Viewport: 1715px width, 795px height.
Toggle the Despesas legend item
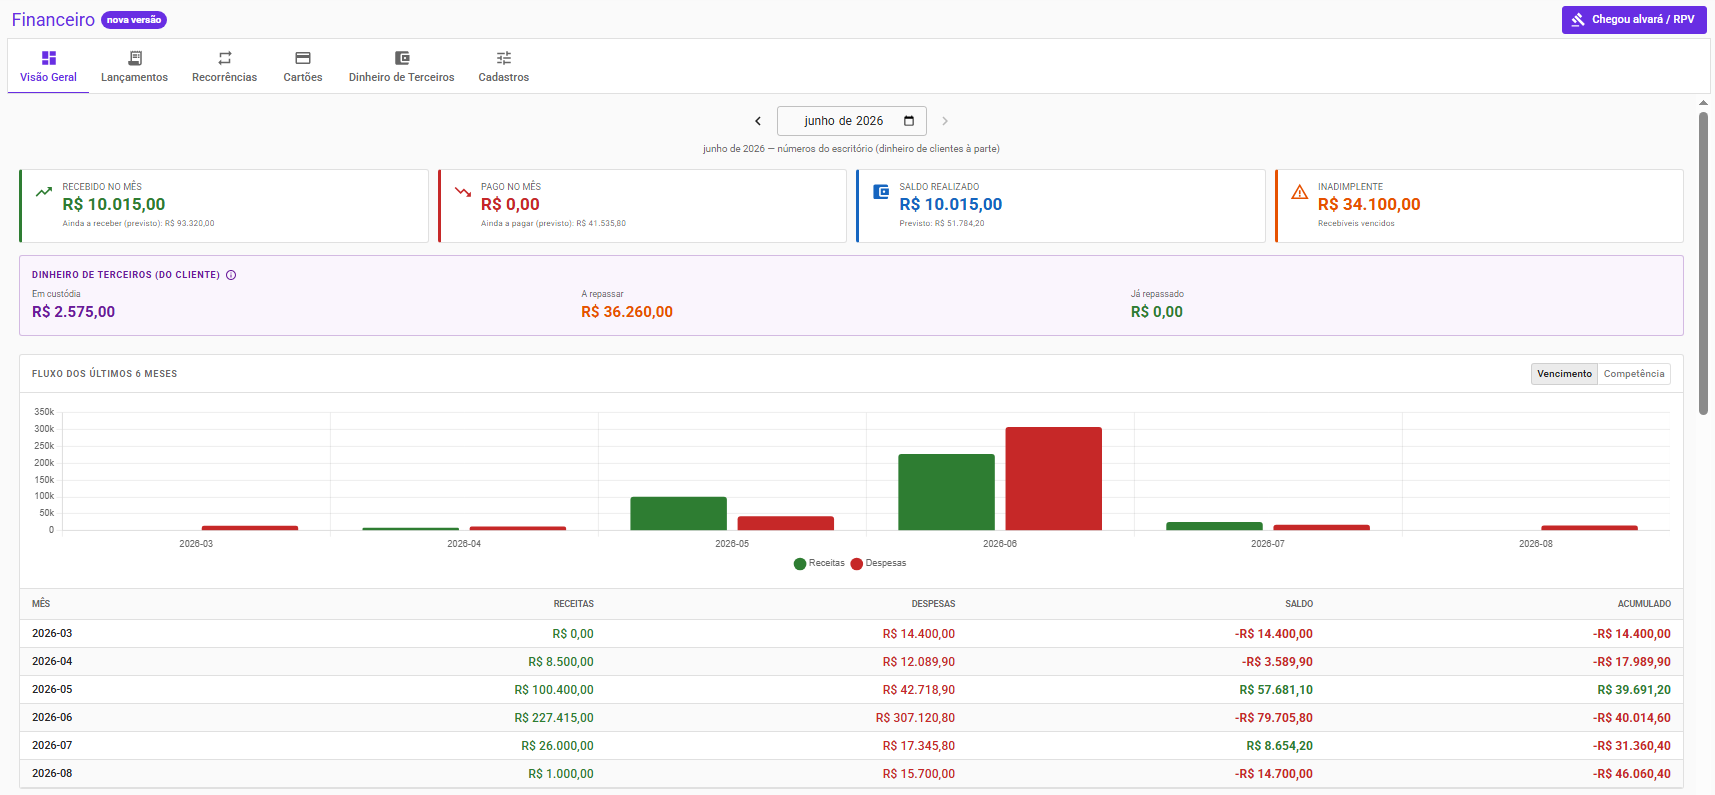[879, 563]
